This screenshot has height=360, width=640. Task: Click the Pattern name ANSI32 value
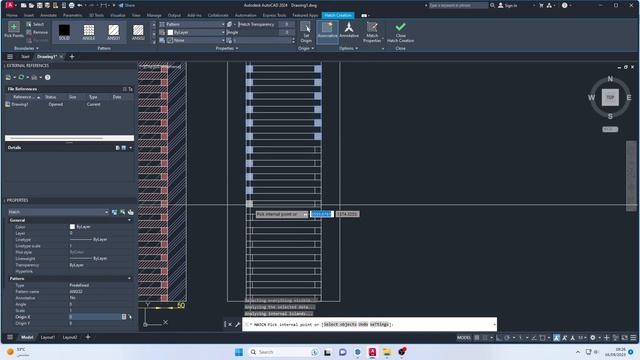(x=76, y=291)
